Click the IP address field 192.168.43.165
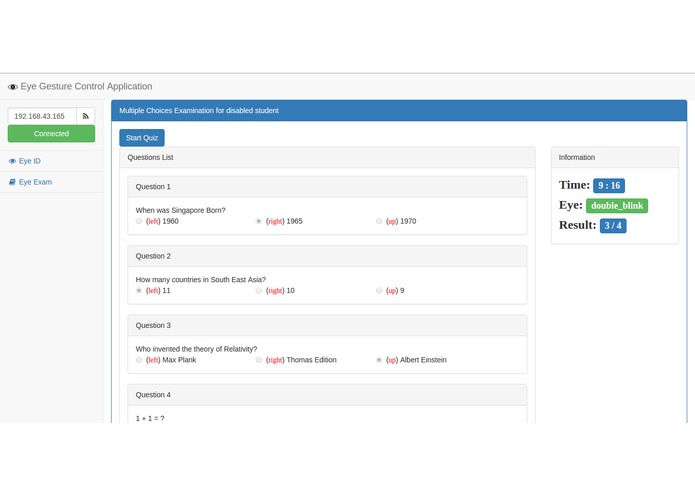This screenshot has height=494, width=695. click(42, 116)
